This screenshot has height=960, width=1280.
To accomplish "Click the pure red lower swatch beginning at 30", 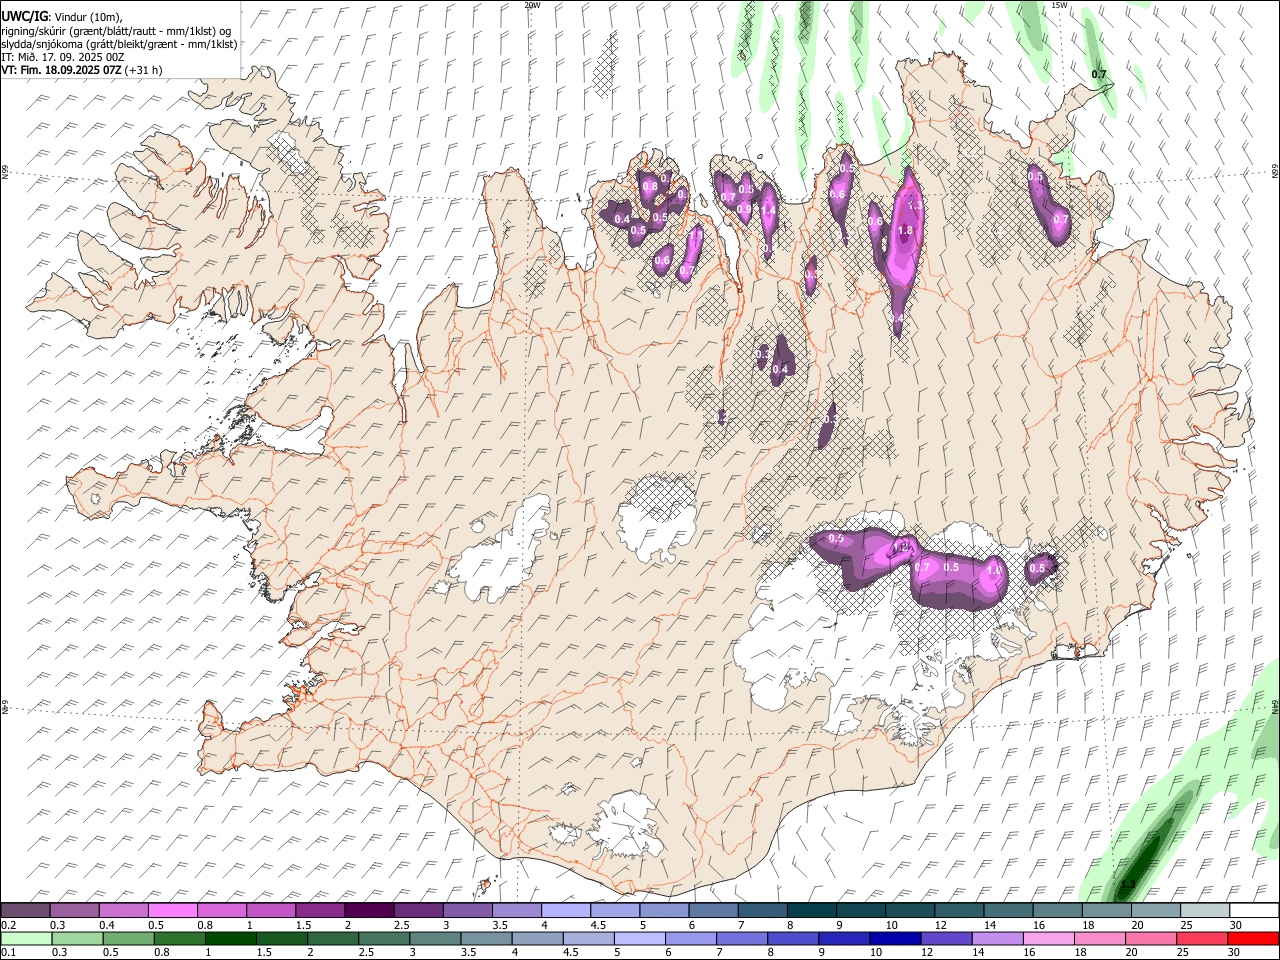I will [1253, 938].
